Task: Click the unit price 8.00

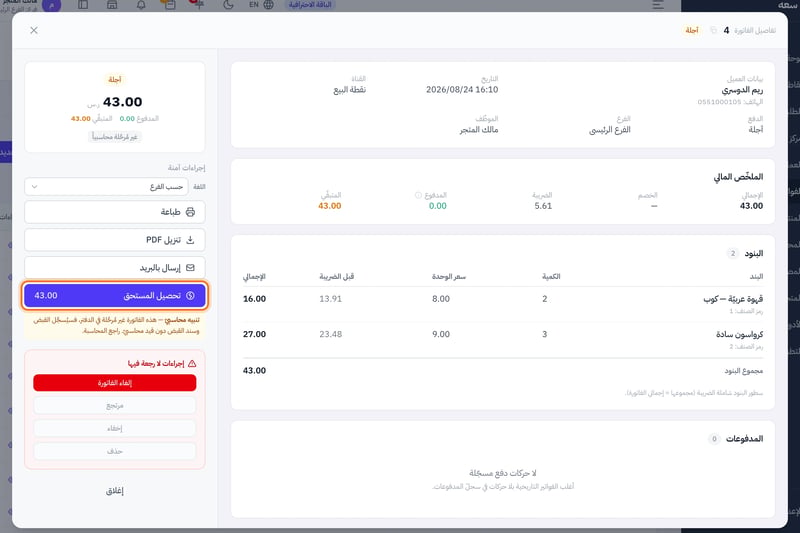Action: [441, 299]
